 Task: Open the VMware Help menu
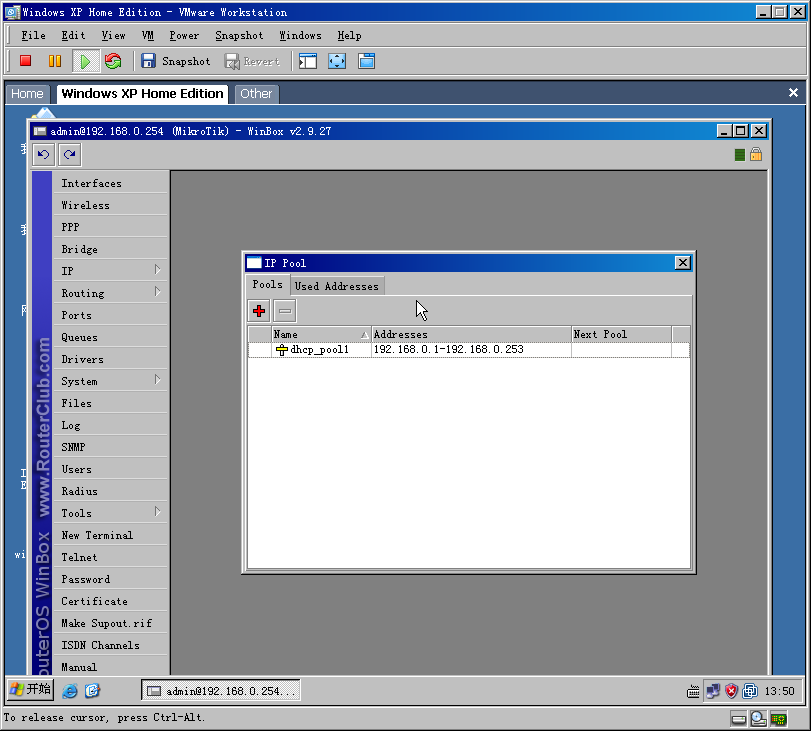(350, 36)
